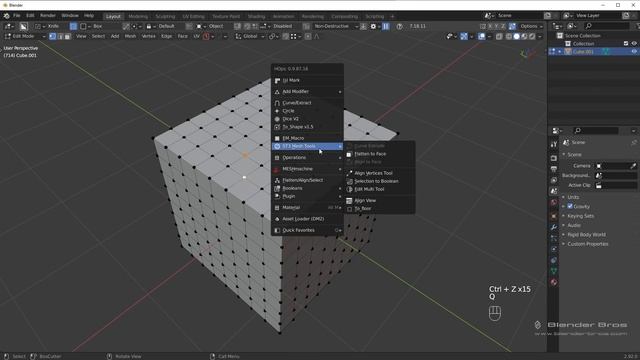
Task: Toggle Y axis mirror
Action: click(497, 26)
